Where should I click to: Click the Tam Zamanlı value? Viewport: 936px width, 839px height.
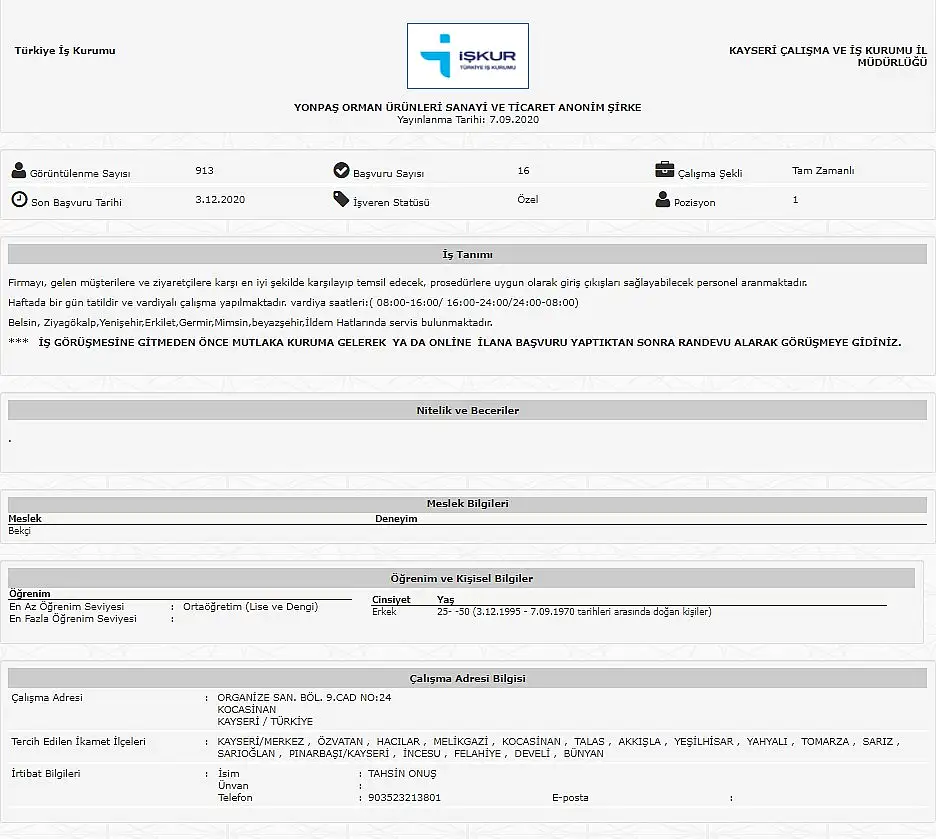pos(823,171)
